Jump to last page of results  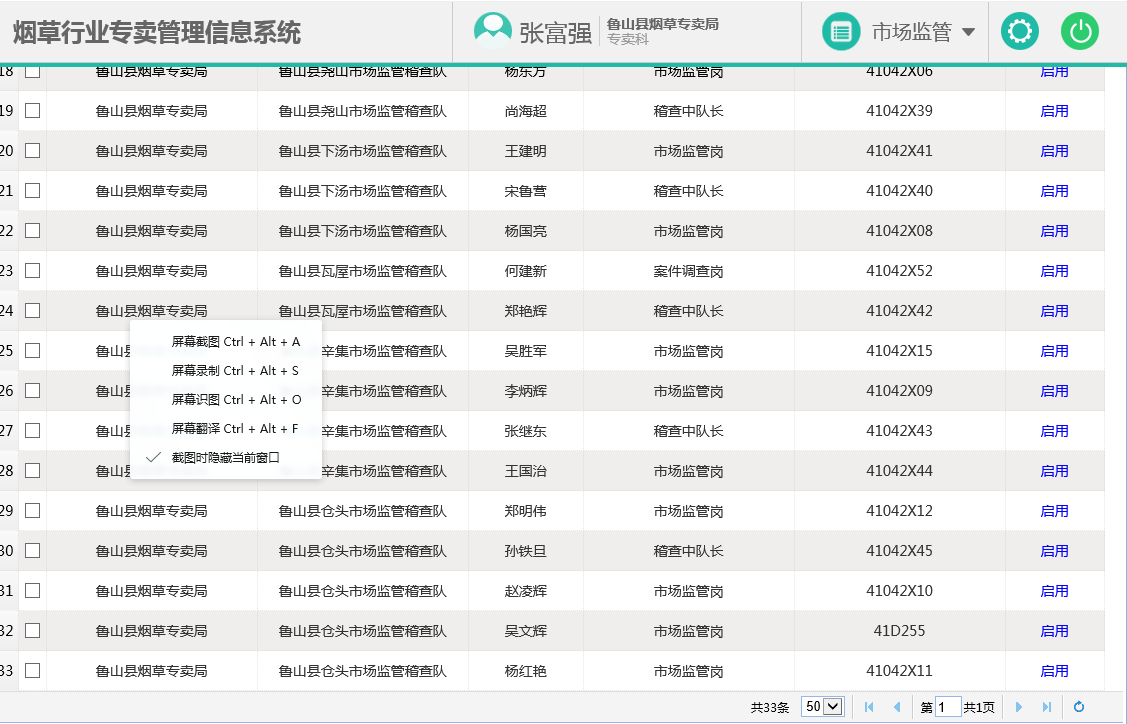click(x=1046, y=707)
